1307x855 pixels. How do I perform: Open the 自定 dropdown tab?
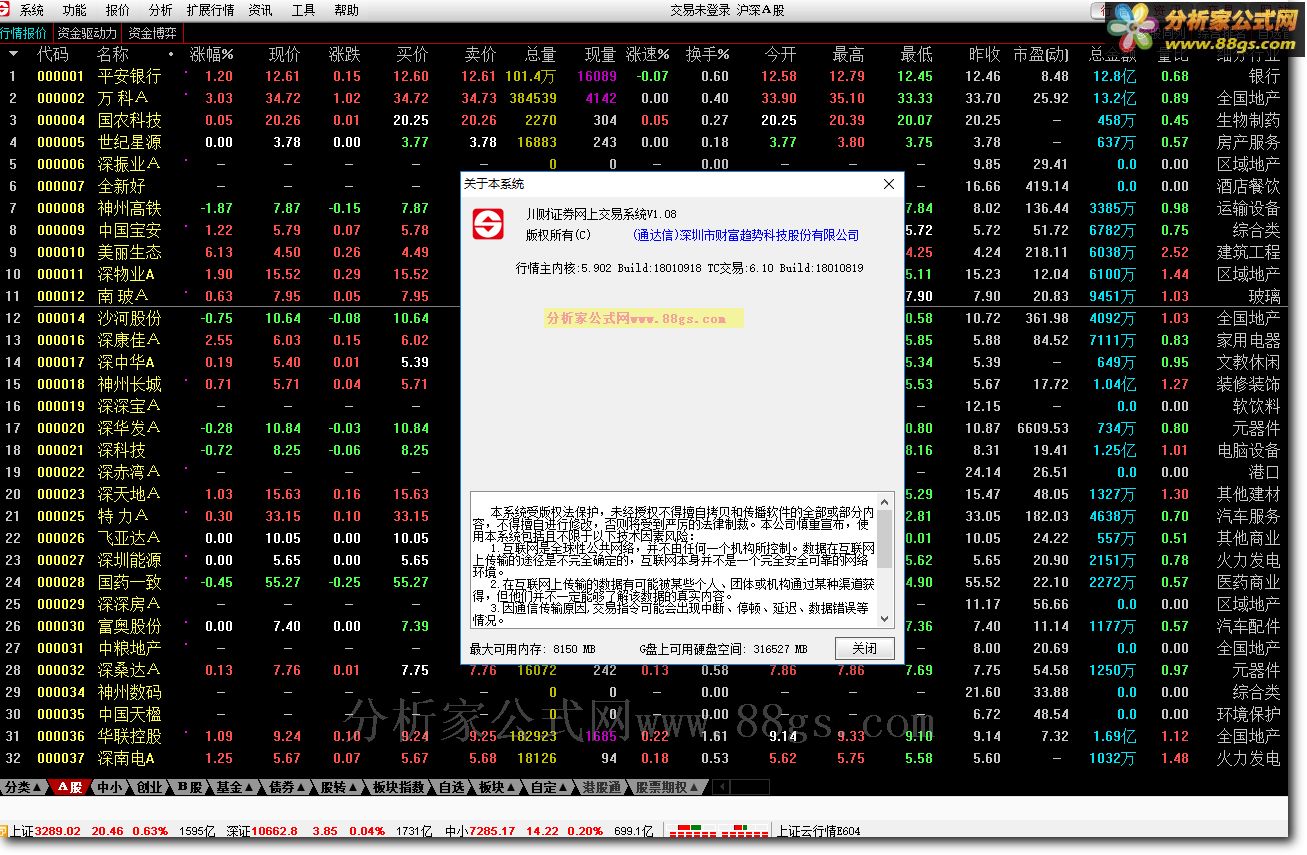pyautogui.click(x=550, y=787)
